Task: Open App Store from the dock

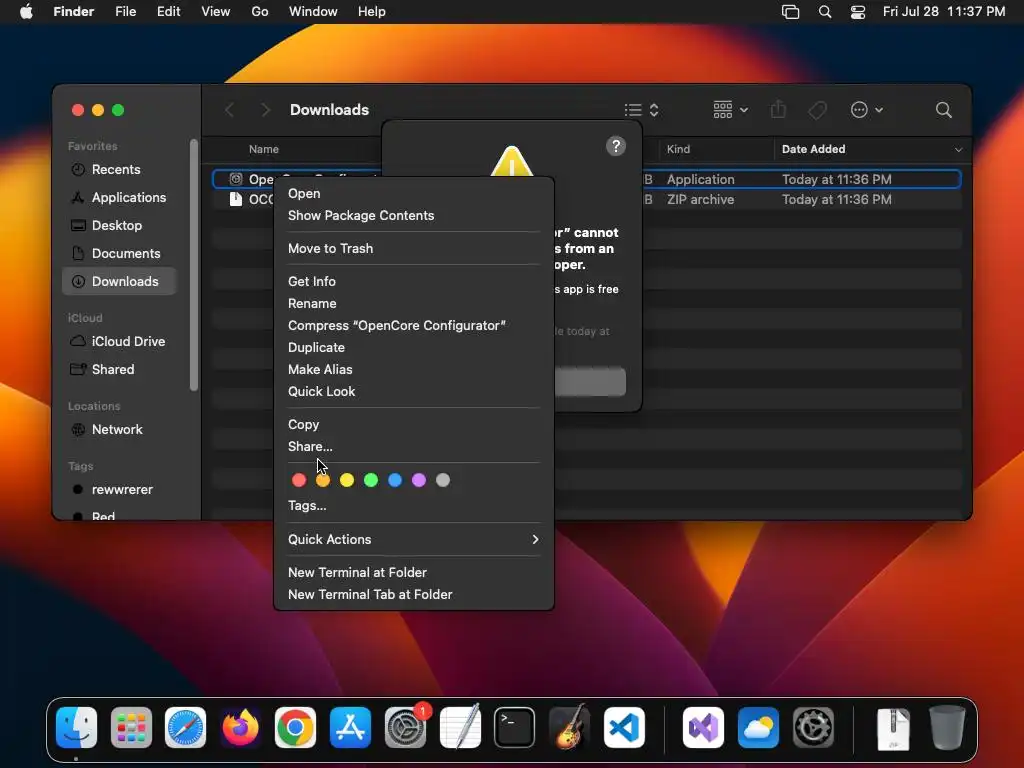Action: [x=350, y=728]
